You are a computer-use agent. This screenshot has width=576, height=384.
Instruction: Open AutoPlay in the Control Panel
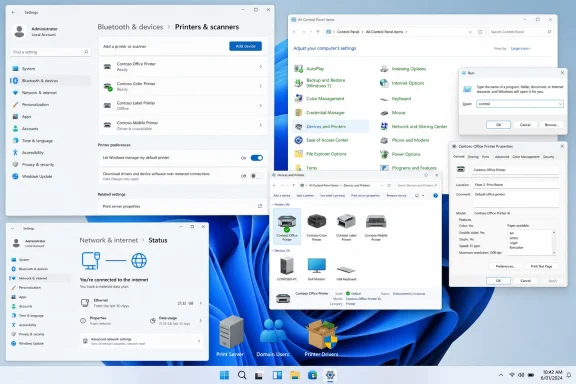(x=309, y=69)
